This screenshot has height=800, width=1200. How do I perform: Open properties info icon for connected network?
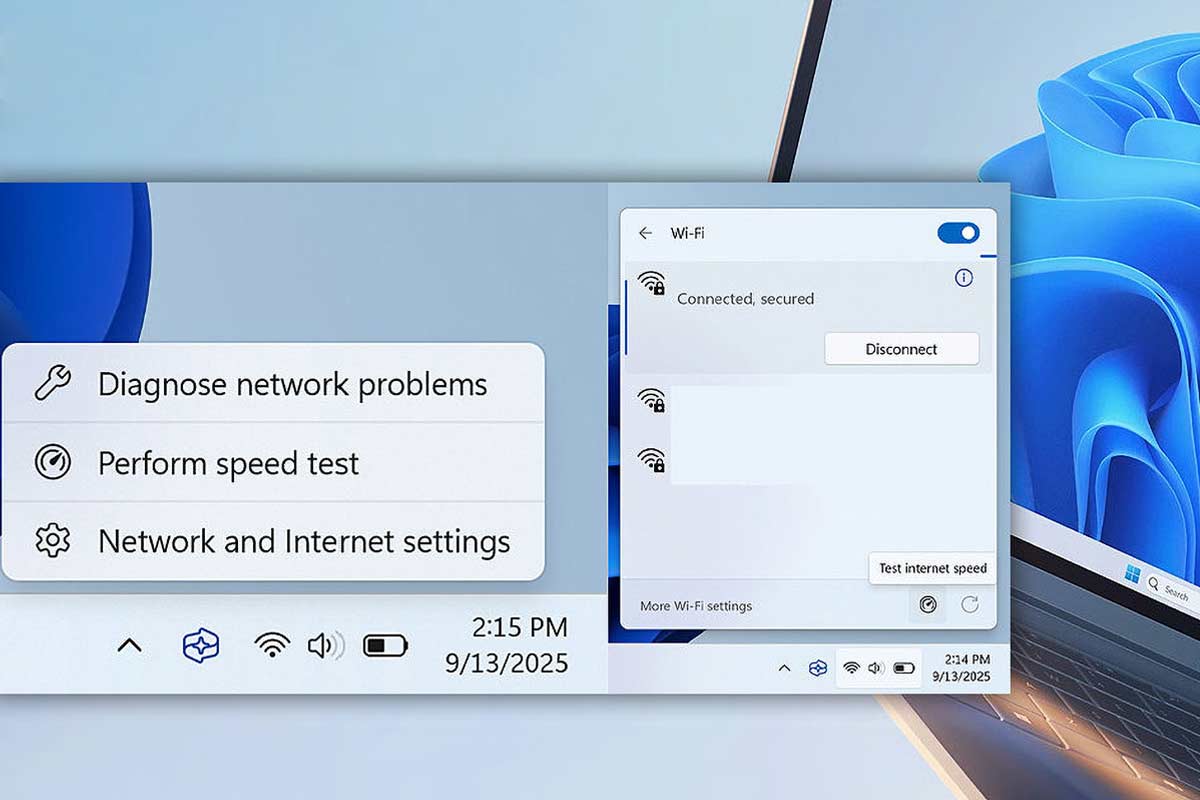coord(964,278)
